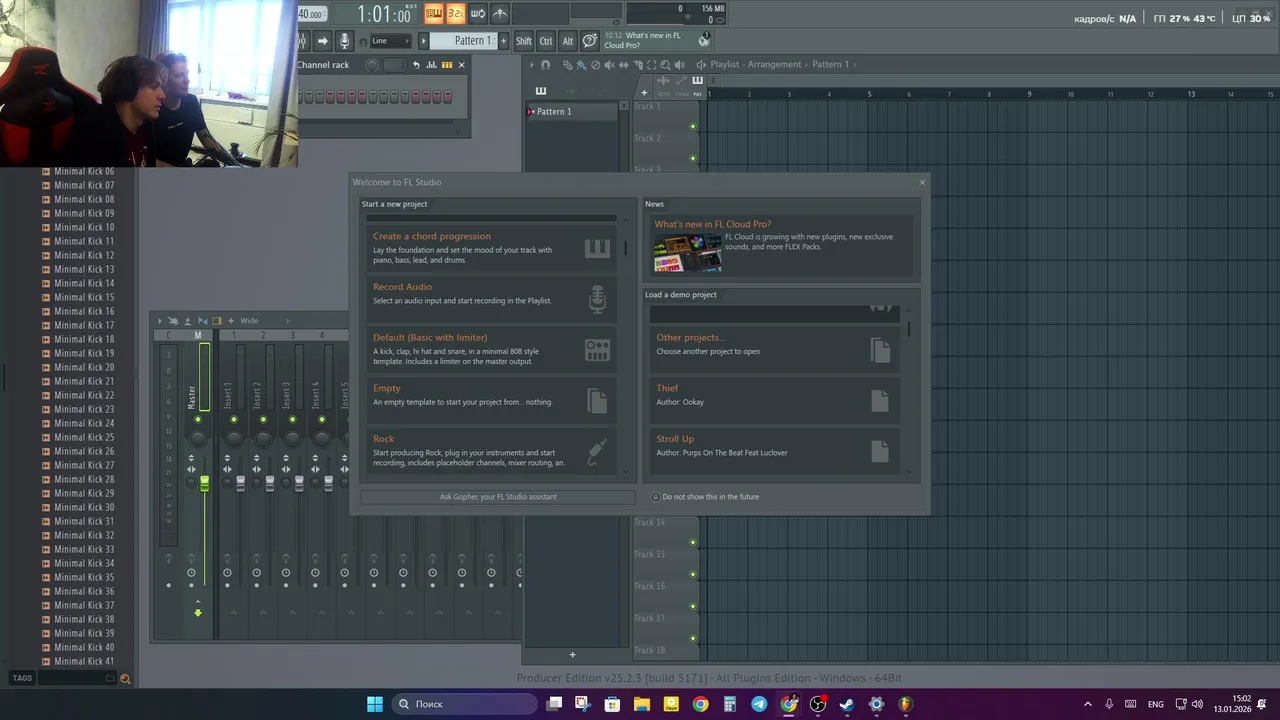Select Pattern 1 in picker list

[572, 112]
